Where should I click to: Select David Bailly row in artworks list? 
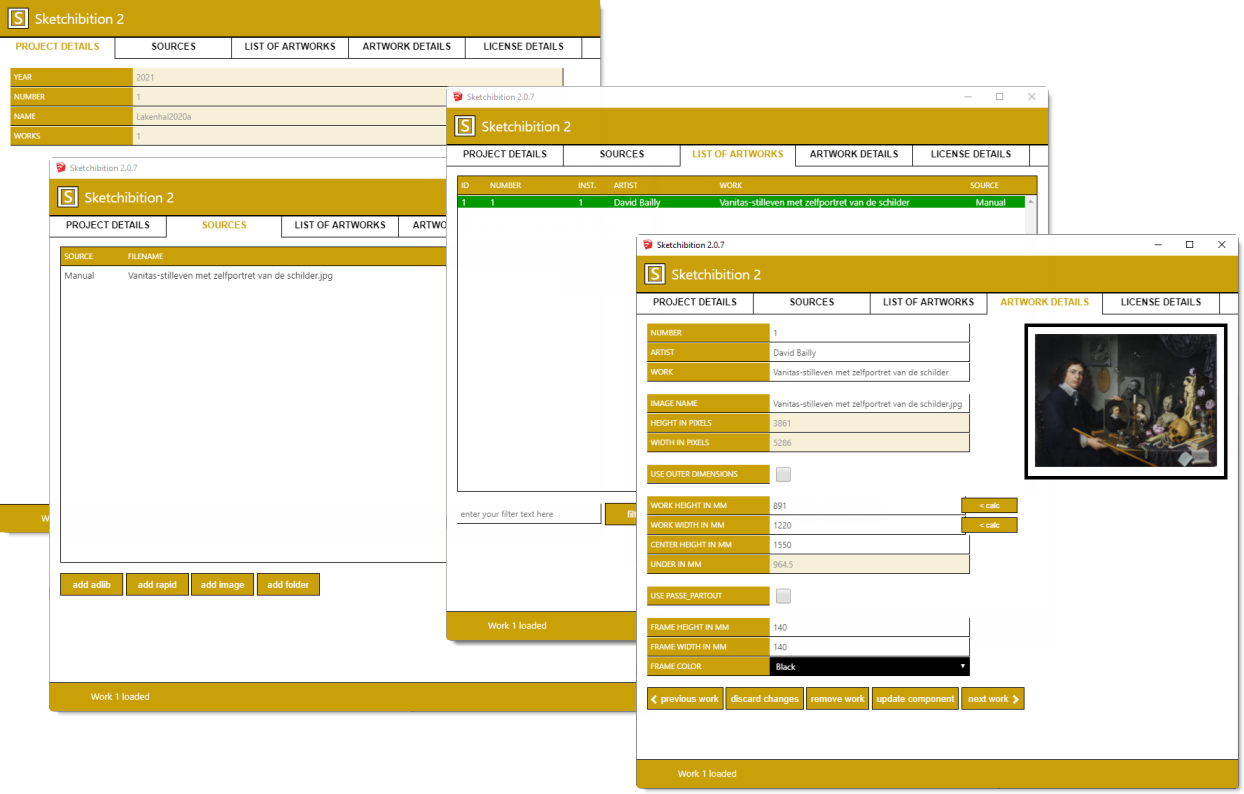[x=741, y=202]
